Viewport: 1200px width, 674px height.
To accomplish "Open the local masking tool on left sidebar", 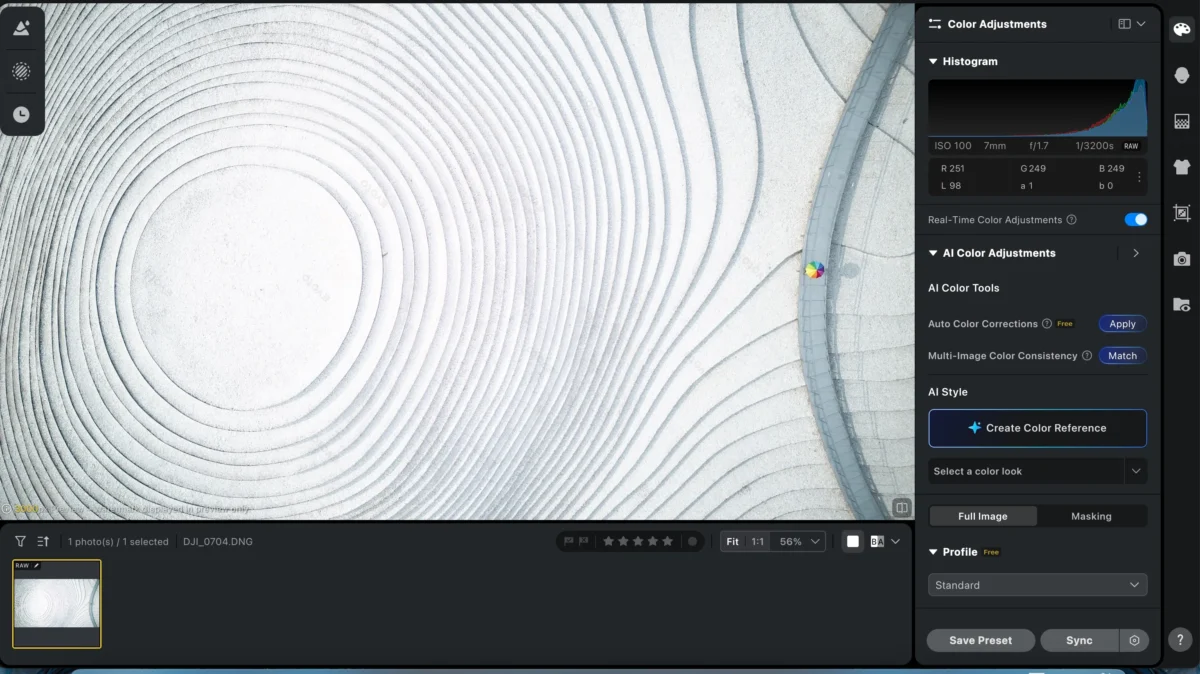I will click(x=22, y=70).
